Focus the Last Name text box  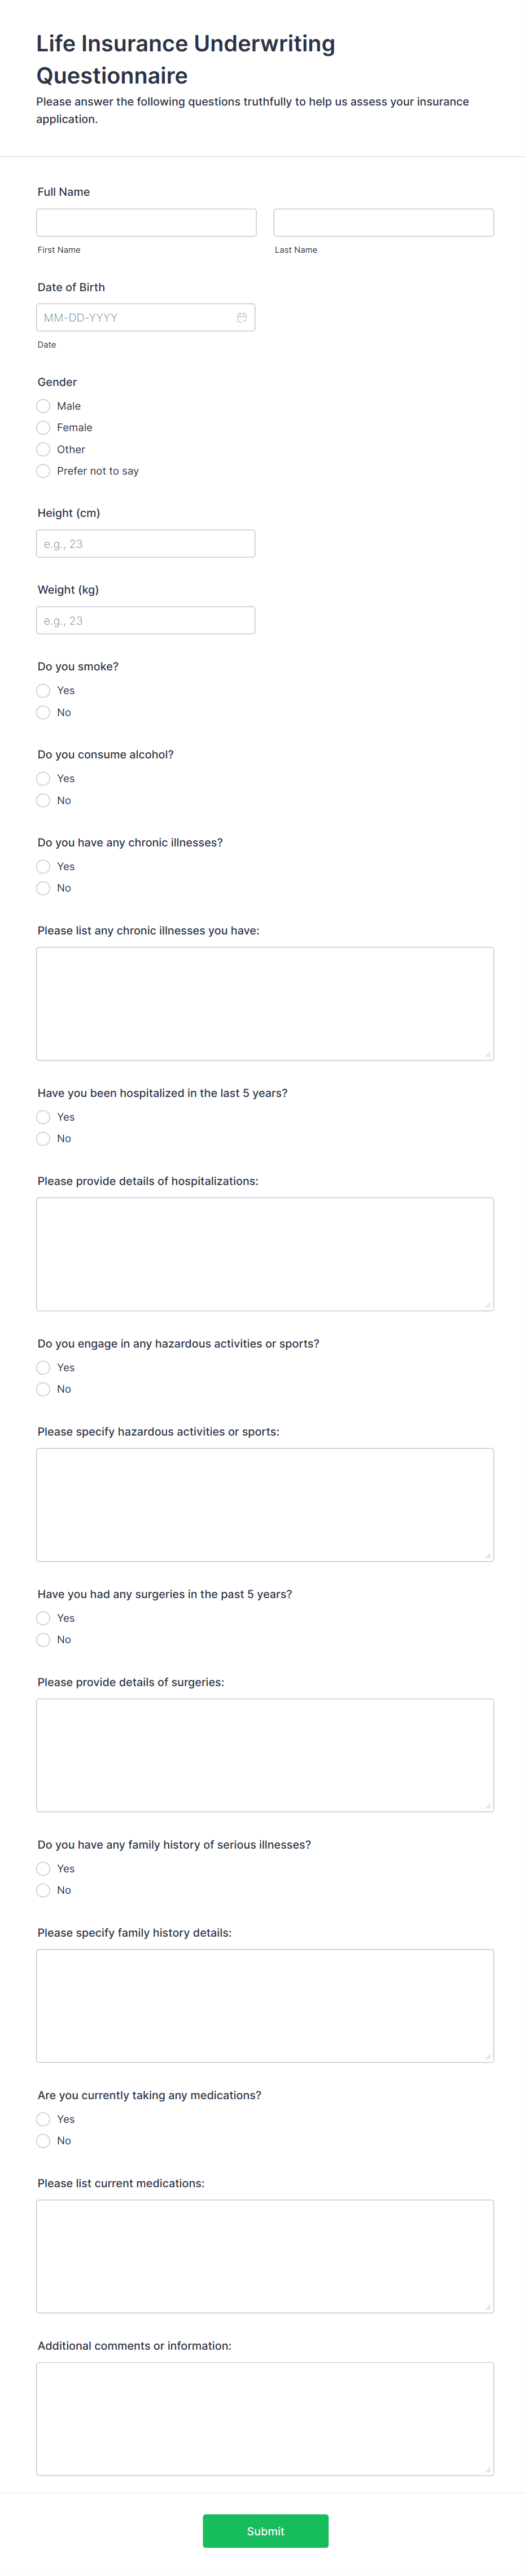pyautogui.click(x=383, y=223)
